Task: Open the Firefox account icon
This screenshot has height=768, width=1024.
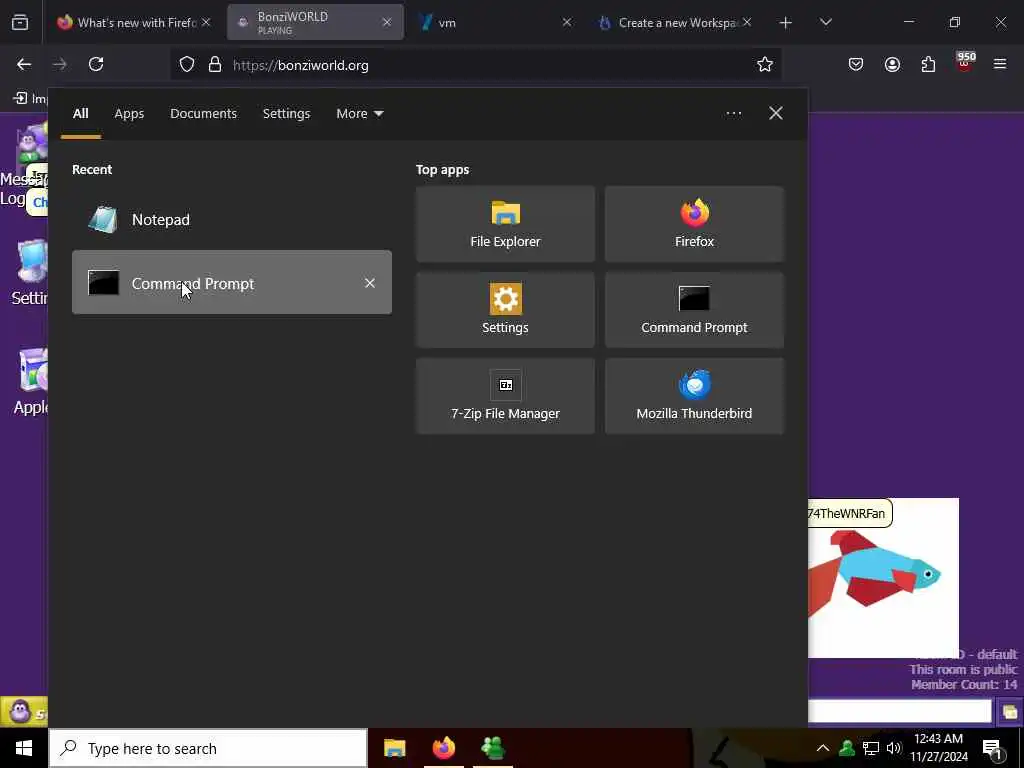Action: tap(892, 64)
